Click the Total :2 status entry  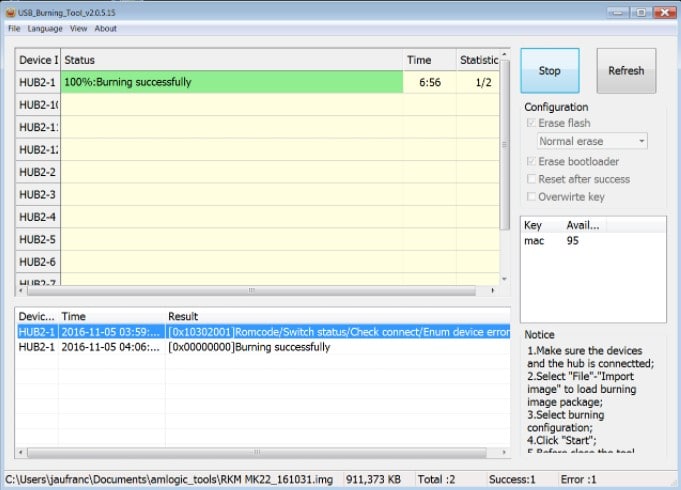tap(436, 480)
